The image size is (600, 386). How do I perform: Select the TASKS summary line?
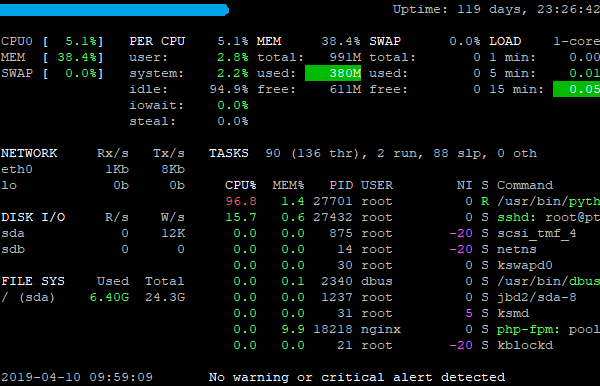pyautogui.click(x=373, y=153)
